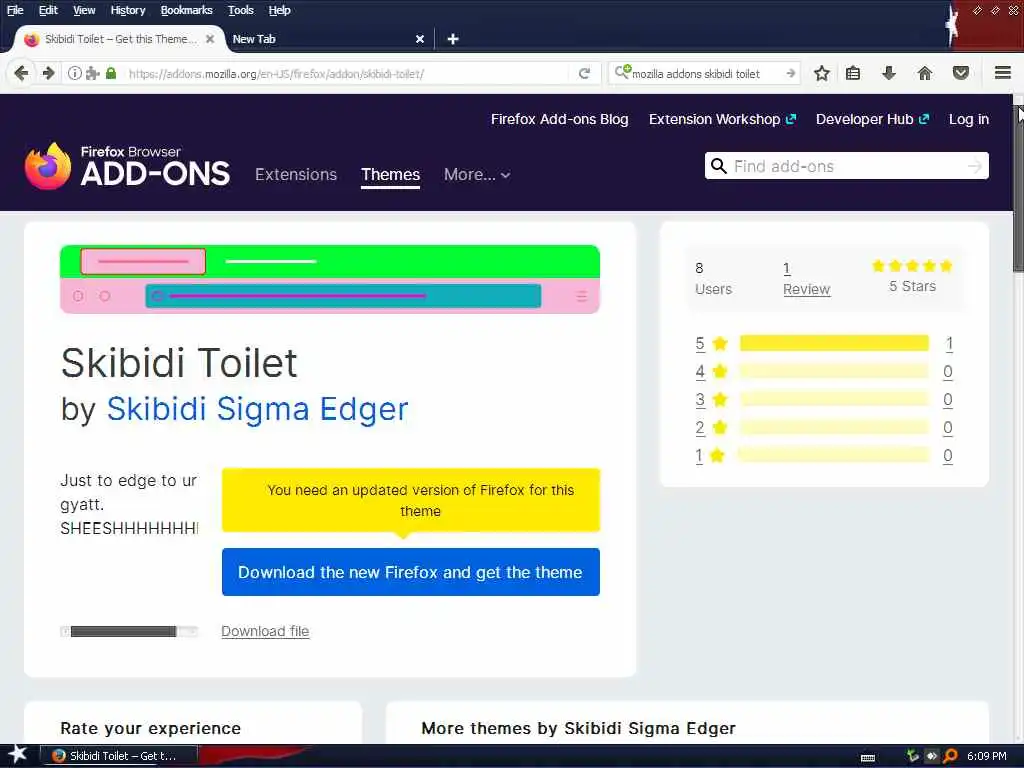Open the History menu
This screenshot has height=768, width=1024.
127,10
